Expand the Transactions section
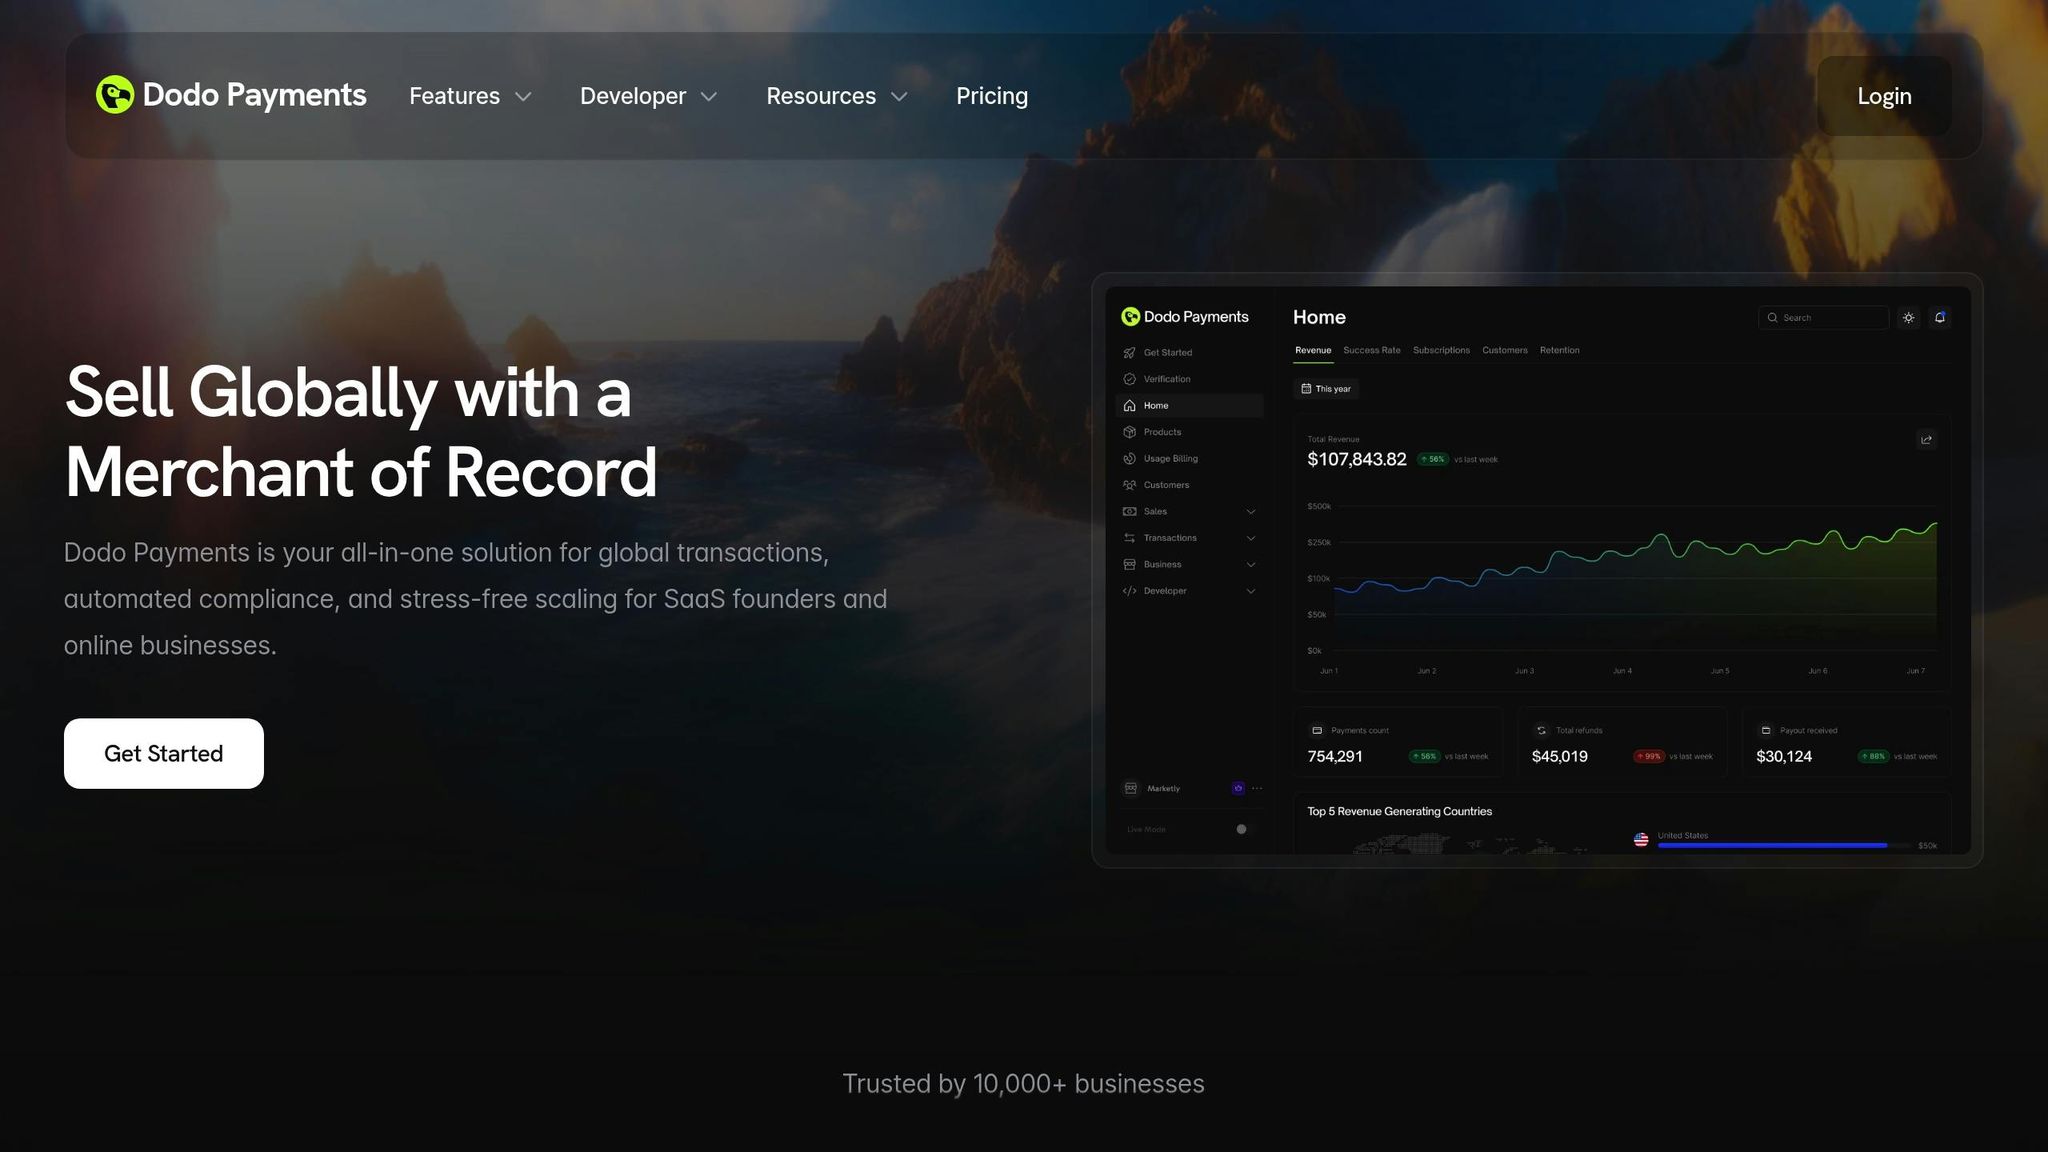 click(x=1251, y=538)
